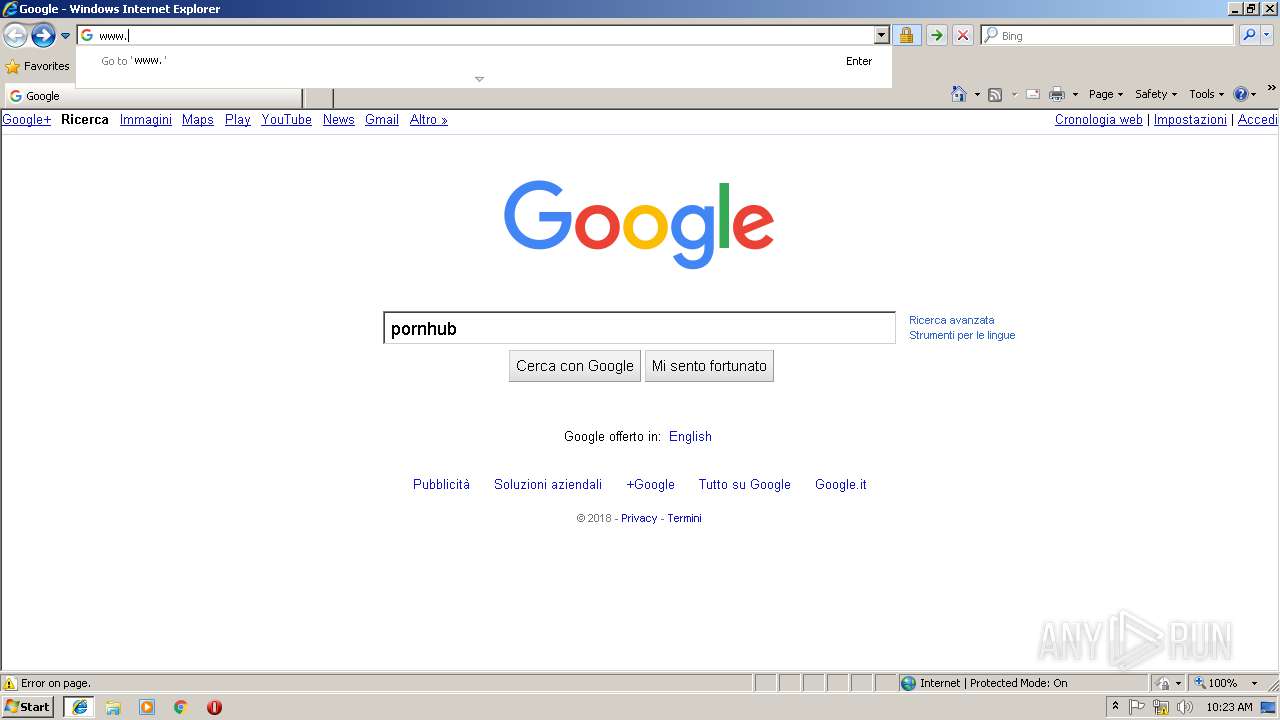
Task: Select the "Go to 'www.'" autocomplete suggestion
Action: pyautogui.click(x=484, y=61)
